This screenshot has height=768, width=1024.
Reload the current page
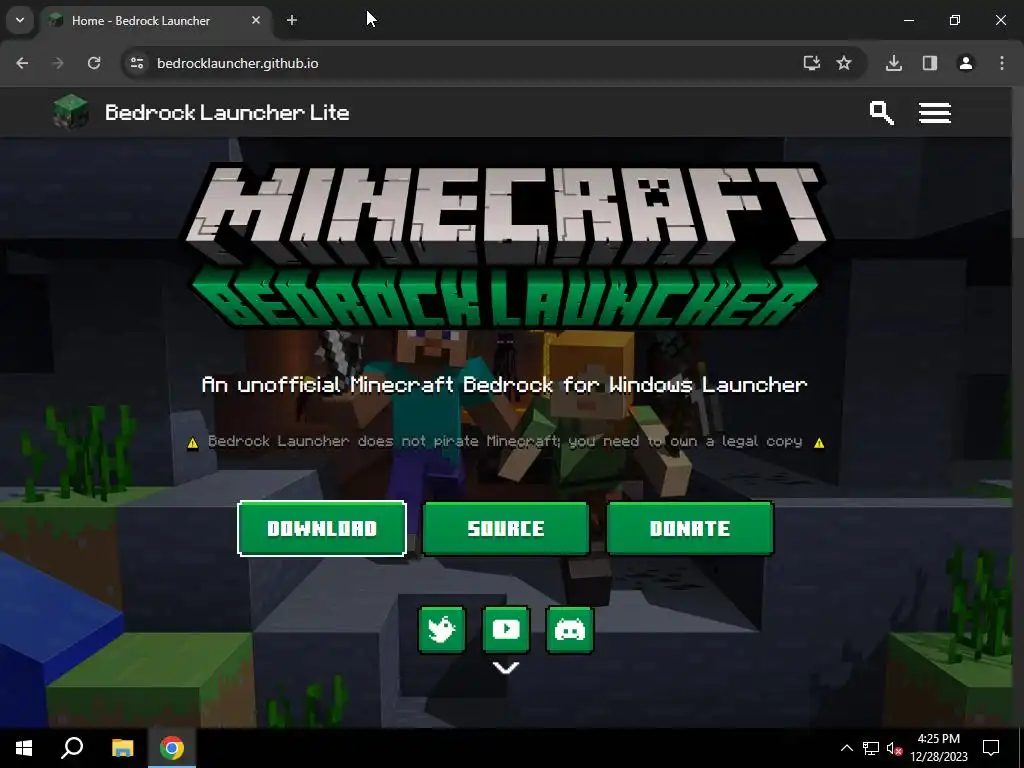(94, 63)
